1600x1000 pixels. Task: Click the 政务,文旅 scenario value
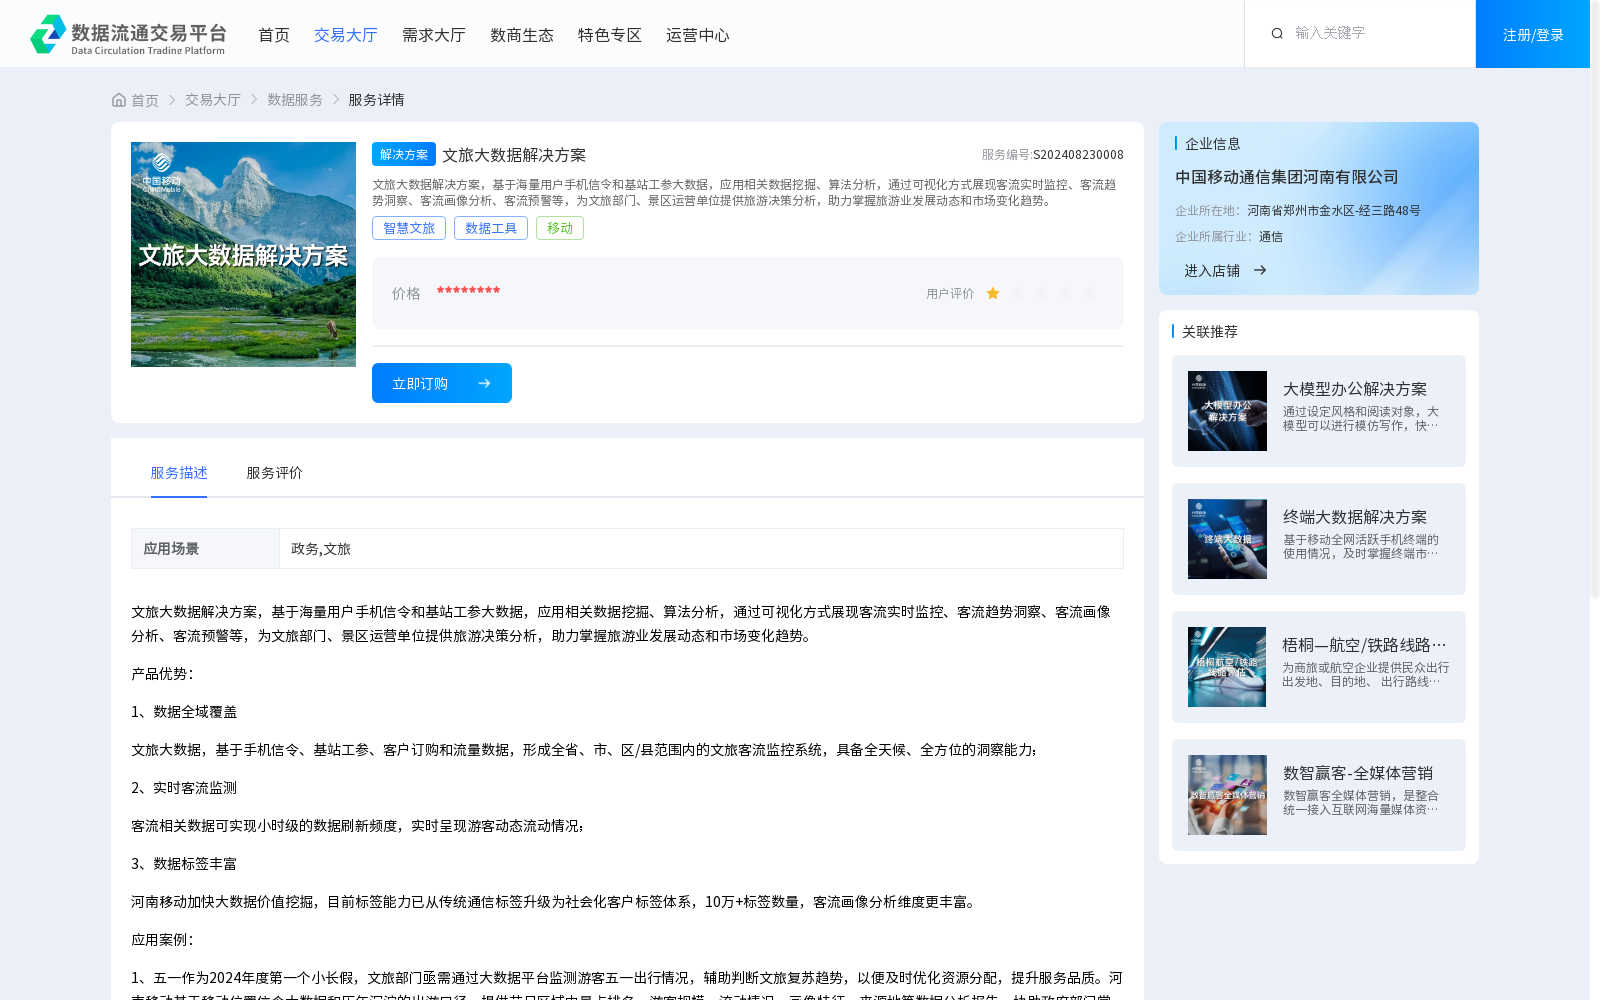[321, 548]
